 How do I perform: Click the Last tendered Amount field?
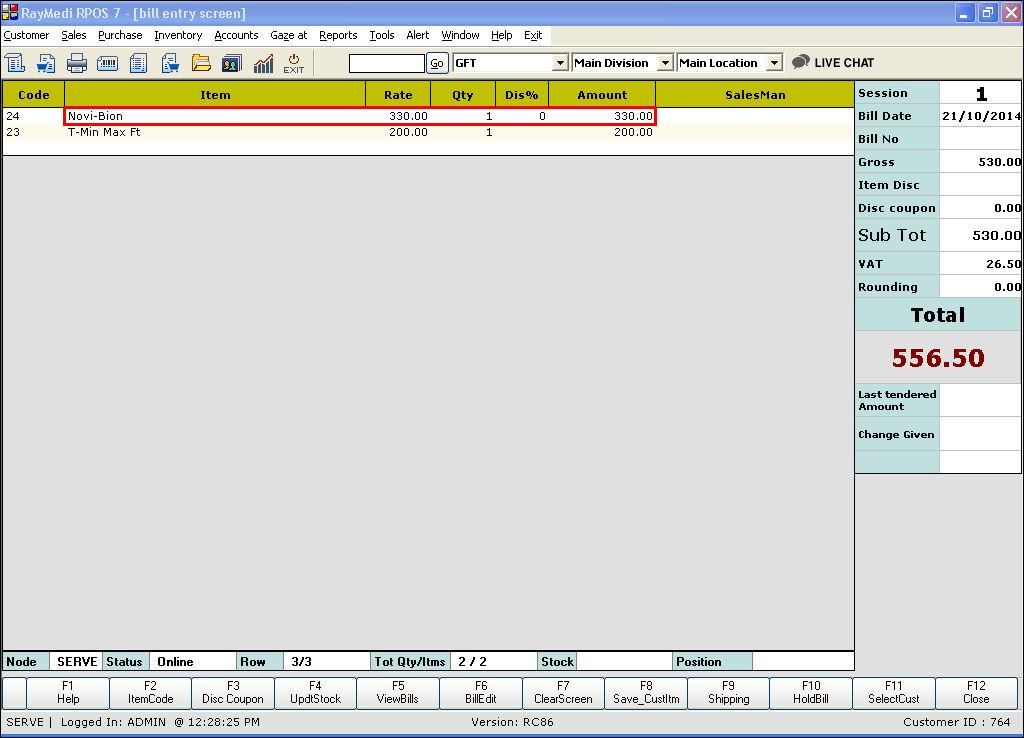[980, 400]
